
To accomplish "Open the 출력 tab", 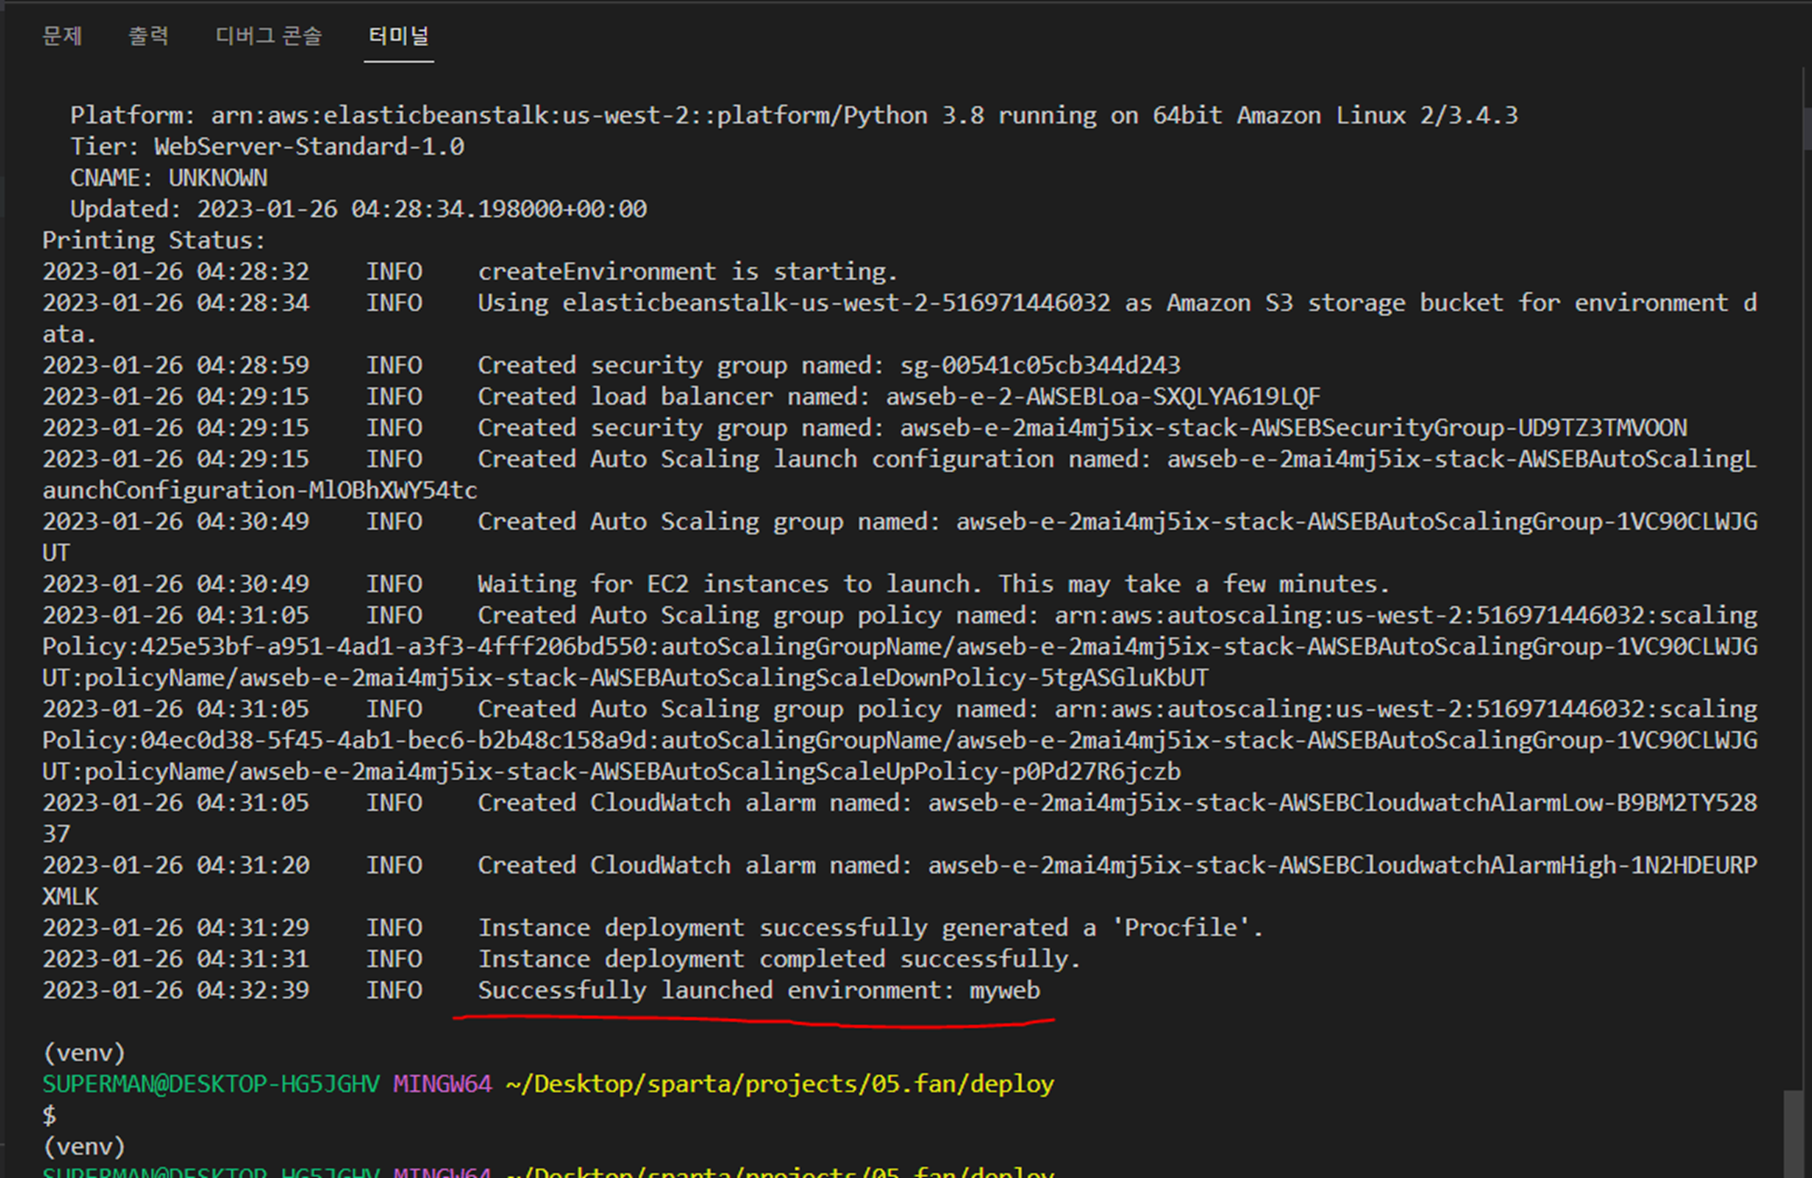I will 149,36.
